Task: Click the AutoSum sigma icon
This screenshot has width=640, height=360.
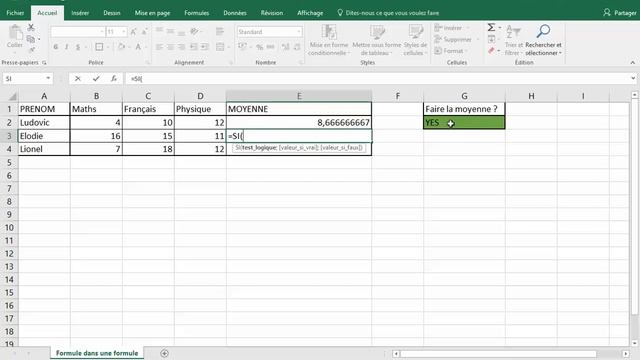Action: (x=491, y=28)
